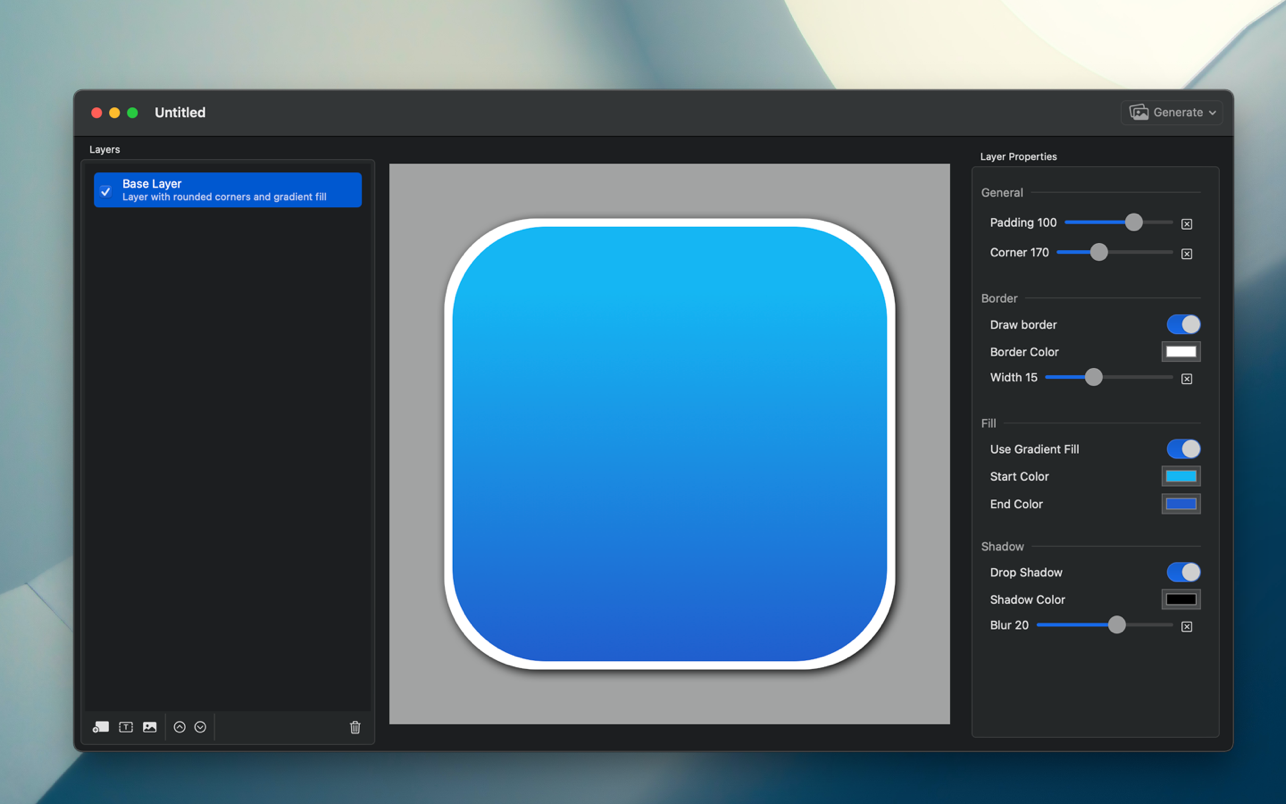Reset the Padding value
The image size is (1286, 804).
(x=1186, y=224)
